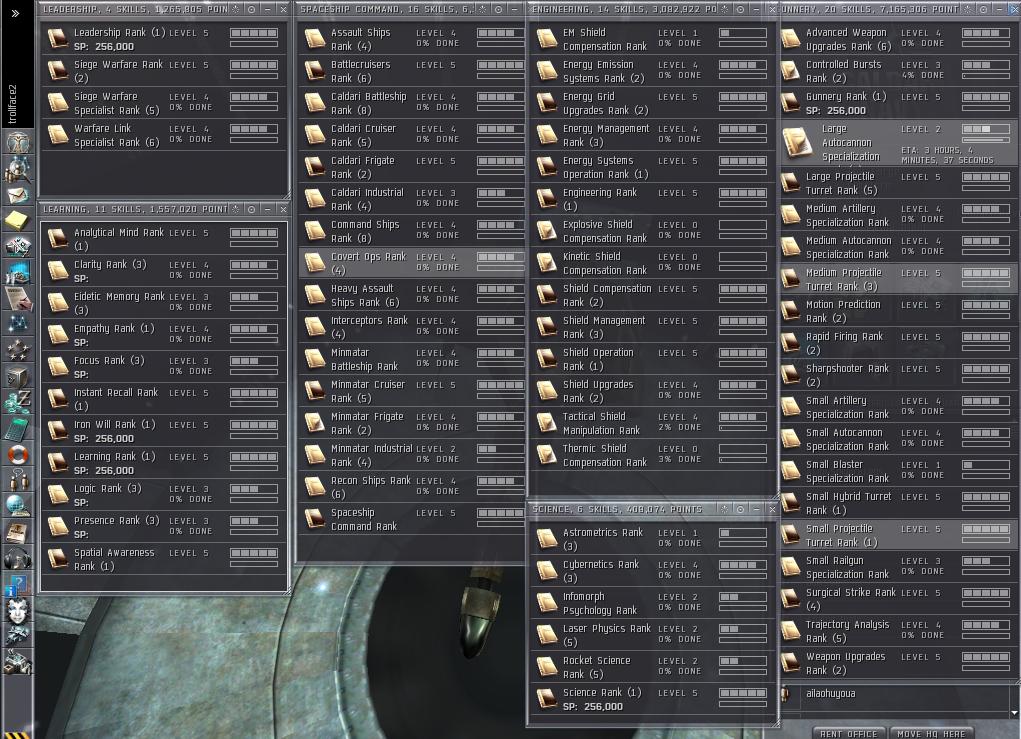The image size is (1021, 739).
Task: Toggle pin on the Leadership window
Action: [x=251, y=9]
